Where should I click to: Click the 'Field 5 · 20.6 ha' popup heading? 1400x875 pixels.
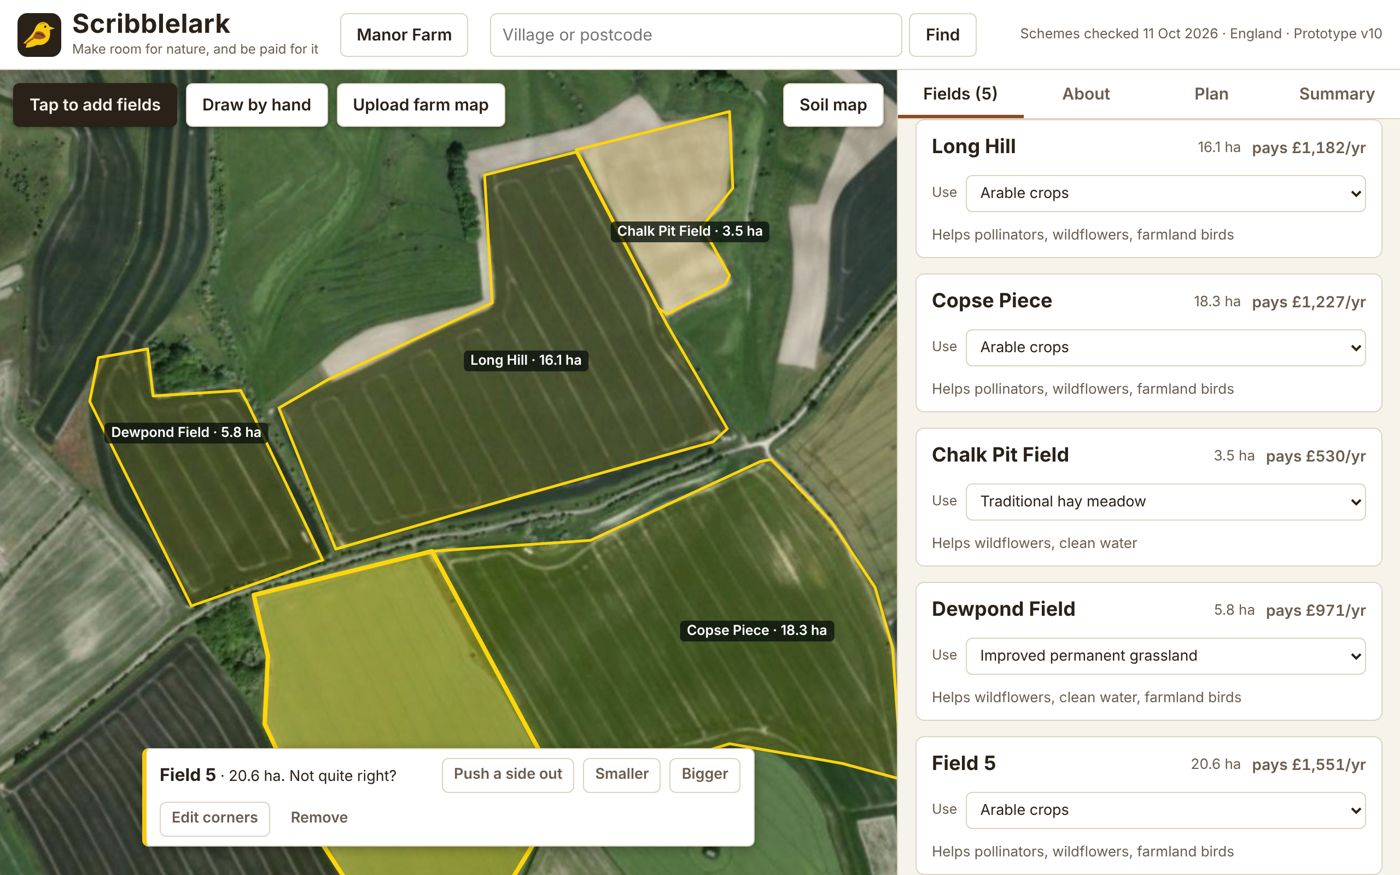(221, 775)
